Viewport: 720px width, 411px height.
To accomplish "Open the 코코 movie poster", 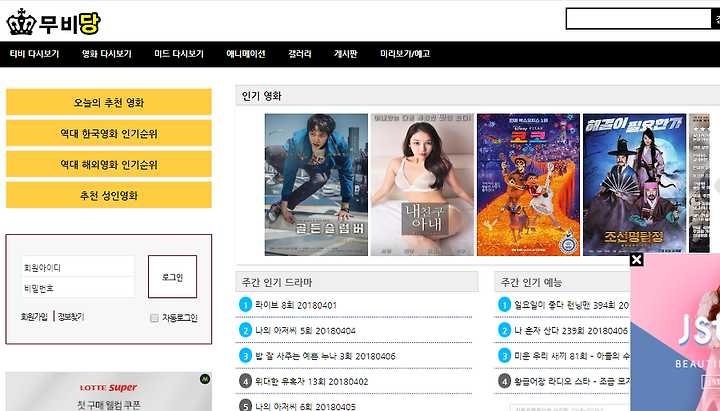I will click(x=529, y=185).
